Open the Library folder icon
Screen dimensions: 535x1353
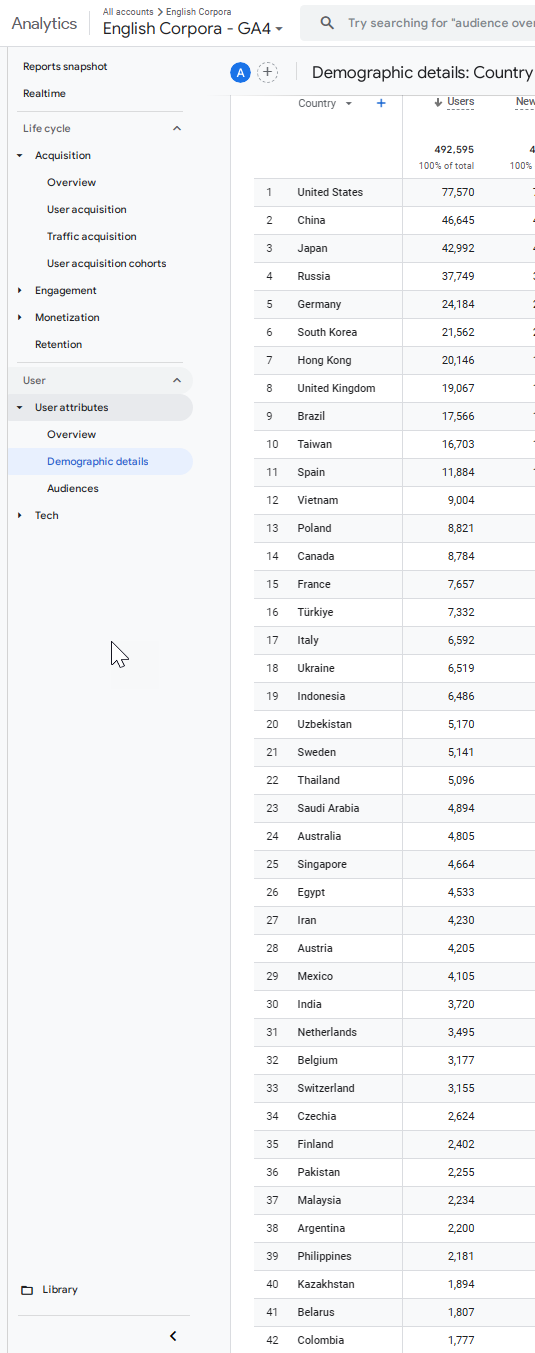click(27, 1290)
